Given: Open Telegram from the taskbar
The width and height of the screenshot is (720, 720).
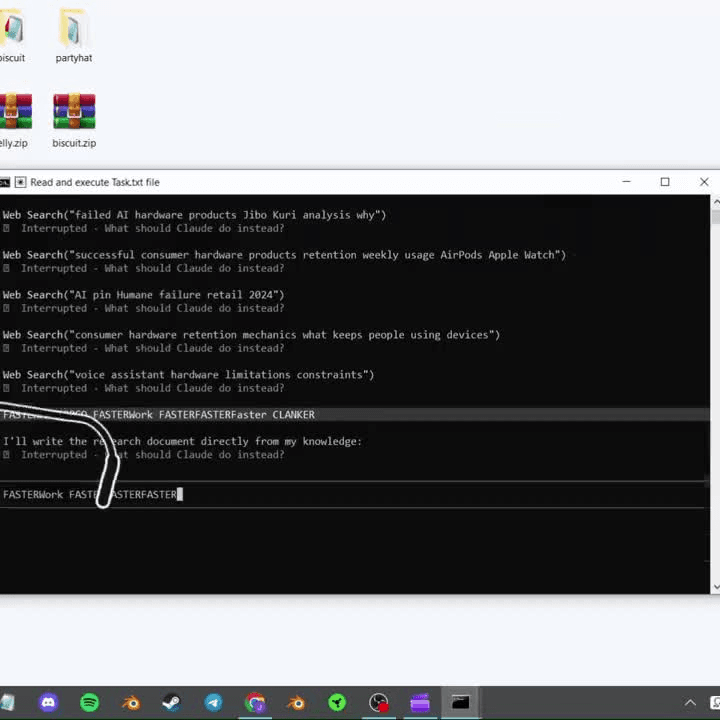Looking at the screenshot, I should click(213, 703).
